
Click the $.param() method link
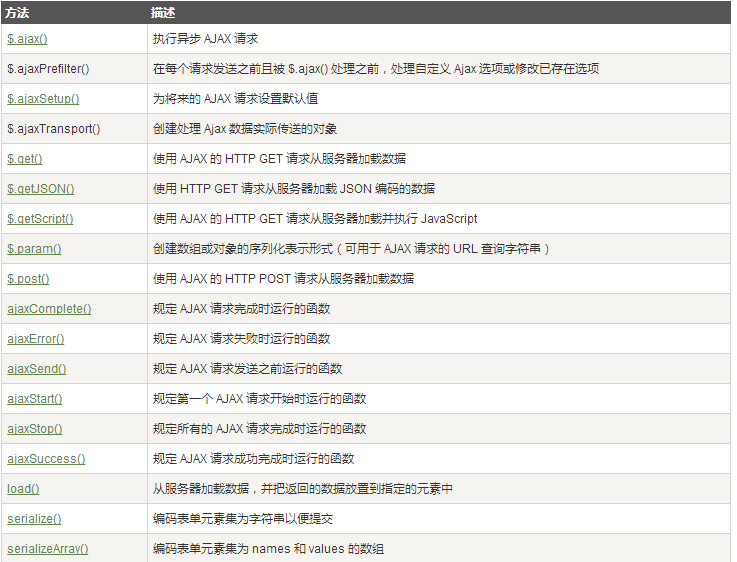[34, 249]
